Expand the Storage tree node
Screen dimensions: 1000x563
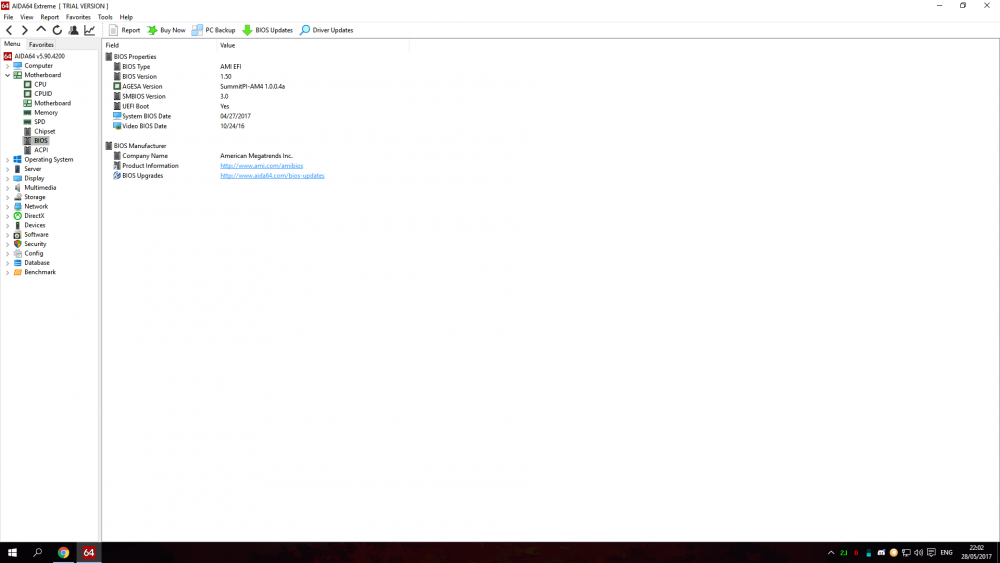click(8, 198)
